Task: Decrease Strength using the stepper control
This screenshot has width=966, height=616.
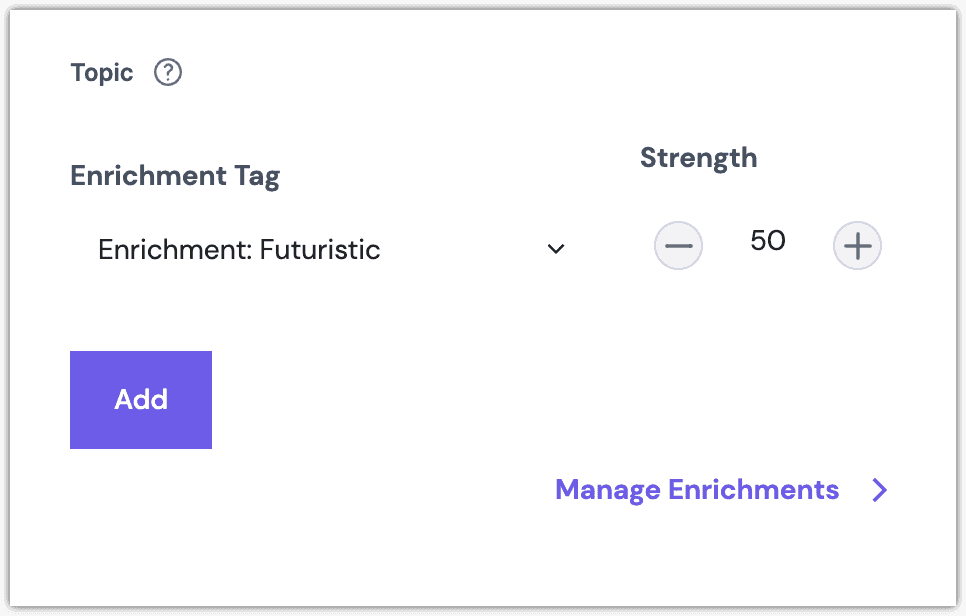Action: 678,245
